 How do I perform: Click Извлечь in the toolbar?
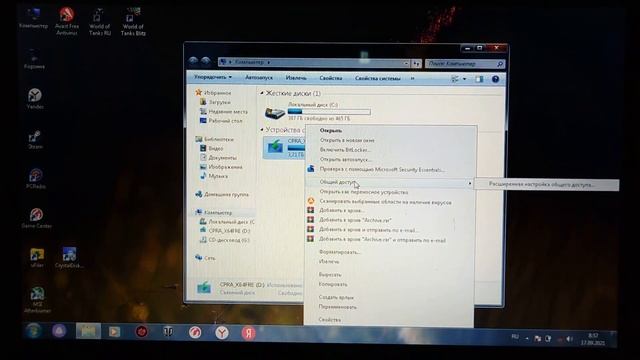tap(296, 78)
